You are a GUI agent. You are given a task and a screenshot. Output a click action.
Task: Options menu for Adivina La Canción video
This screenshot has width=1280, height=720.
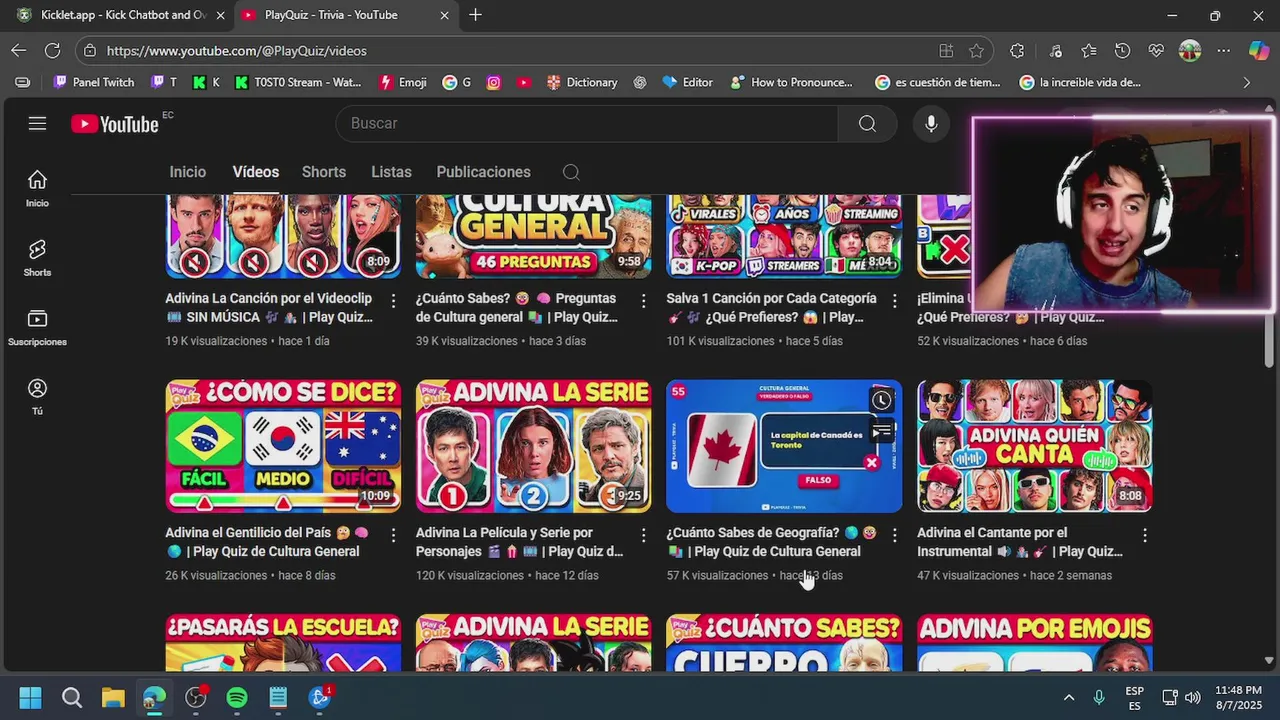click(x=393, y=301)
